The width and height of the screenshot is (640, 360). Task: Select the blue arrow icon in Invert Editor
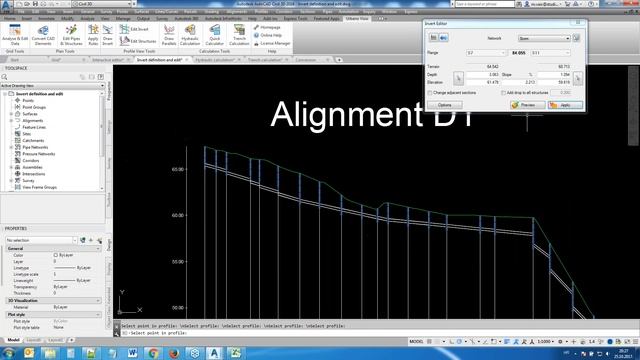coord(444,38)
